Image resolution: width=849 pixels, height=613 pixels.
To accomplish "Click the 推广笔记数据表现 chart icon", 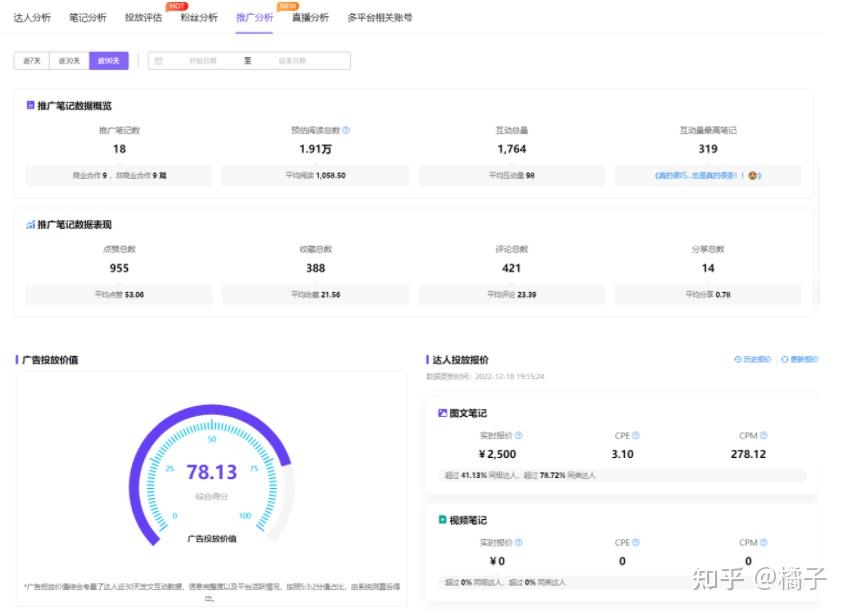I will pyautogui.click(x=30, y=225).
